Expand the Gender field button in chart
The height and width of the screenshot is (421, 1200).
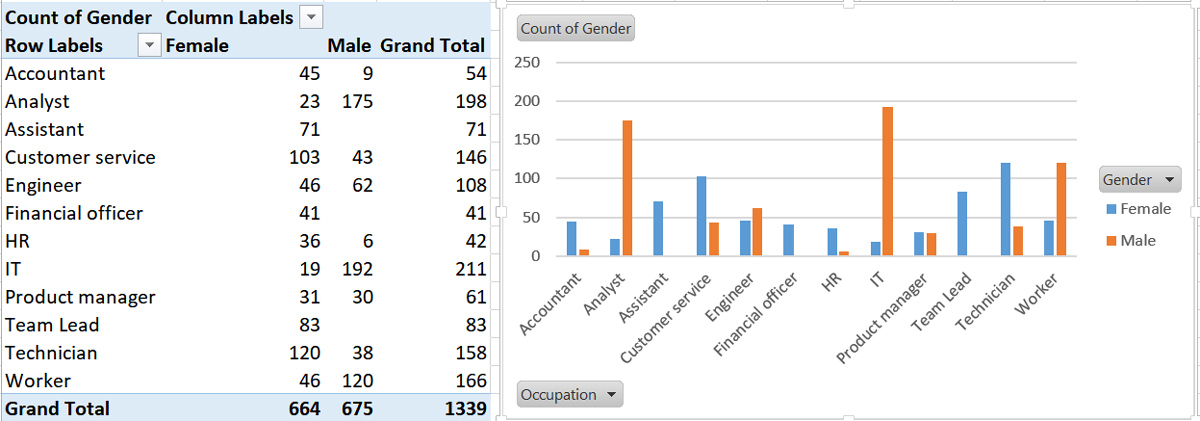click(x=1139, y=180)
